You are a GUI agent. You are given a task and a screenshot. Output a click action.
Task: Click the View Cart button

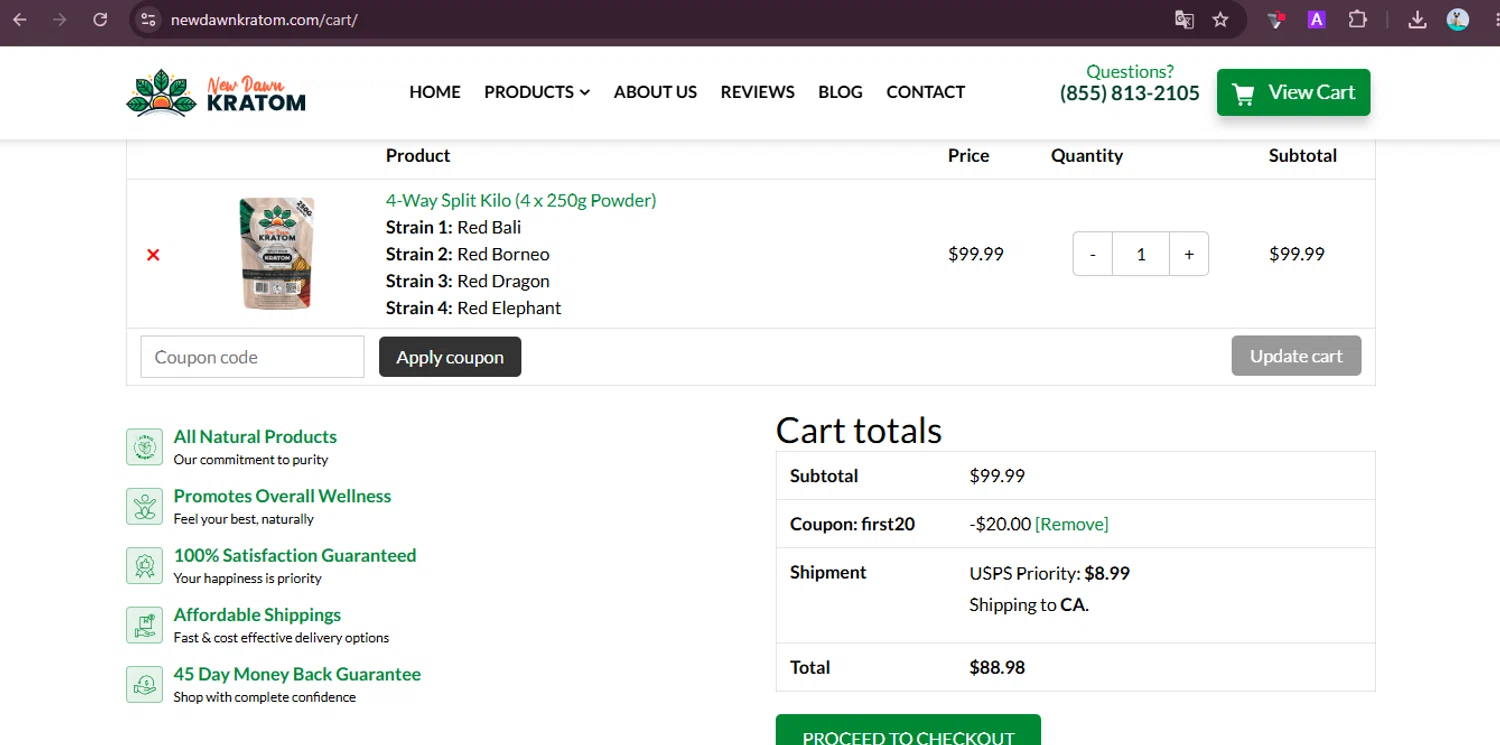pyautogui.click(x=1293, y=92)
